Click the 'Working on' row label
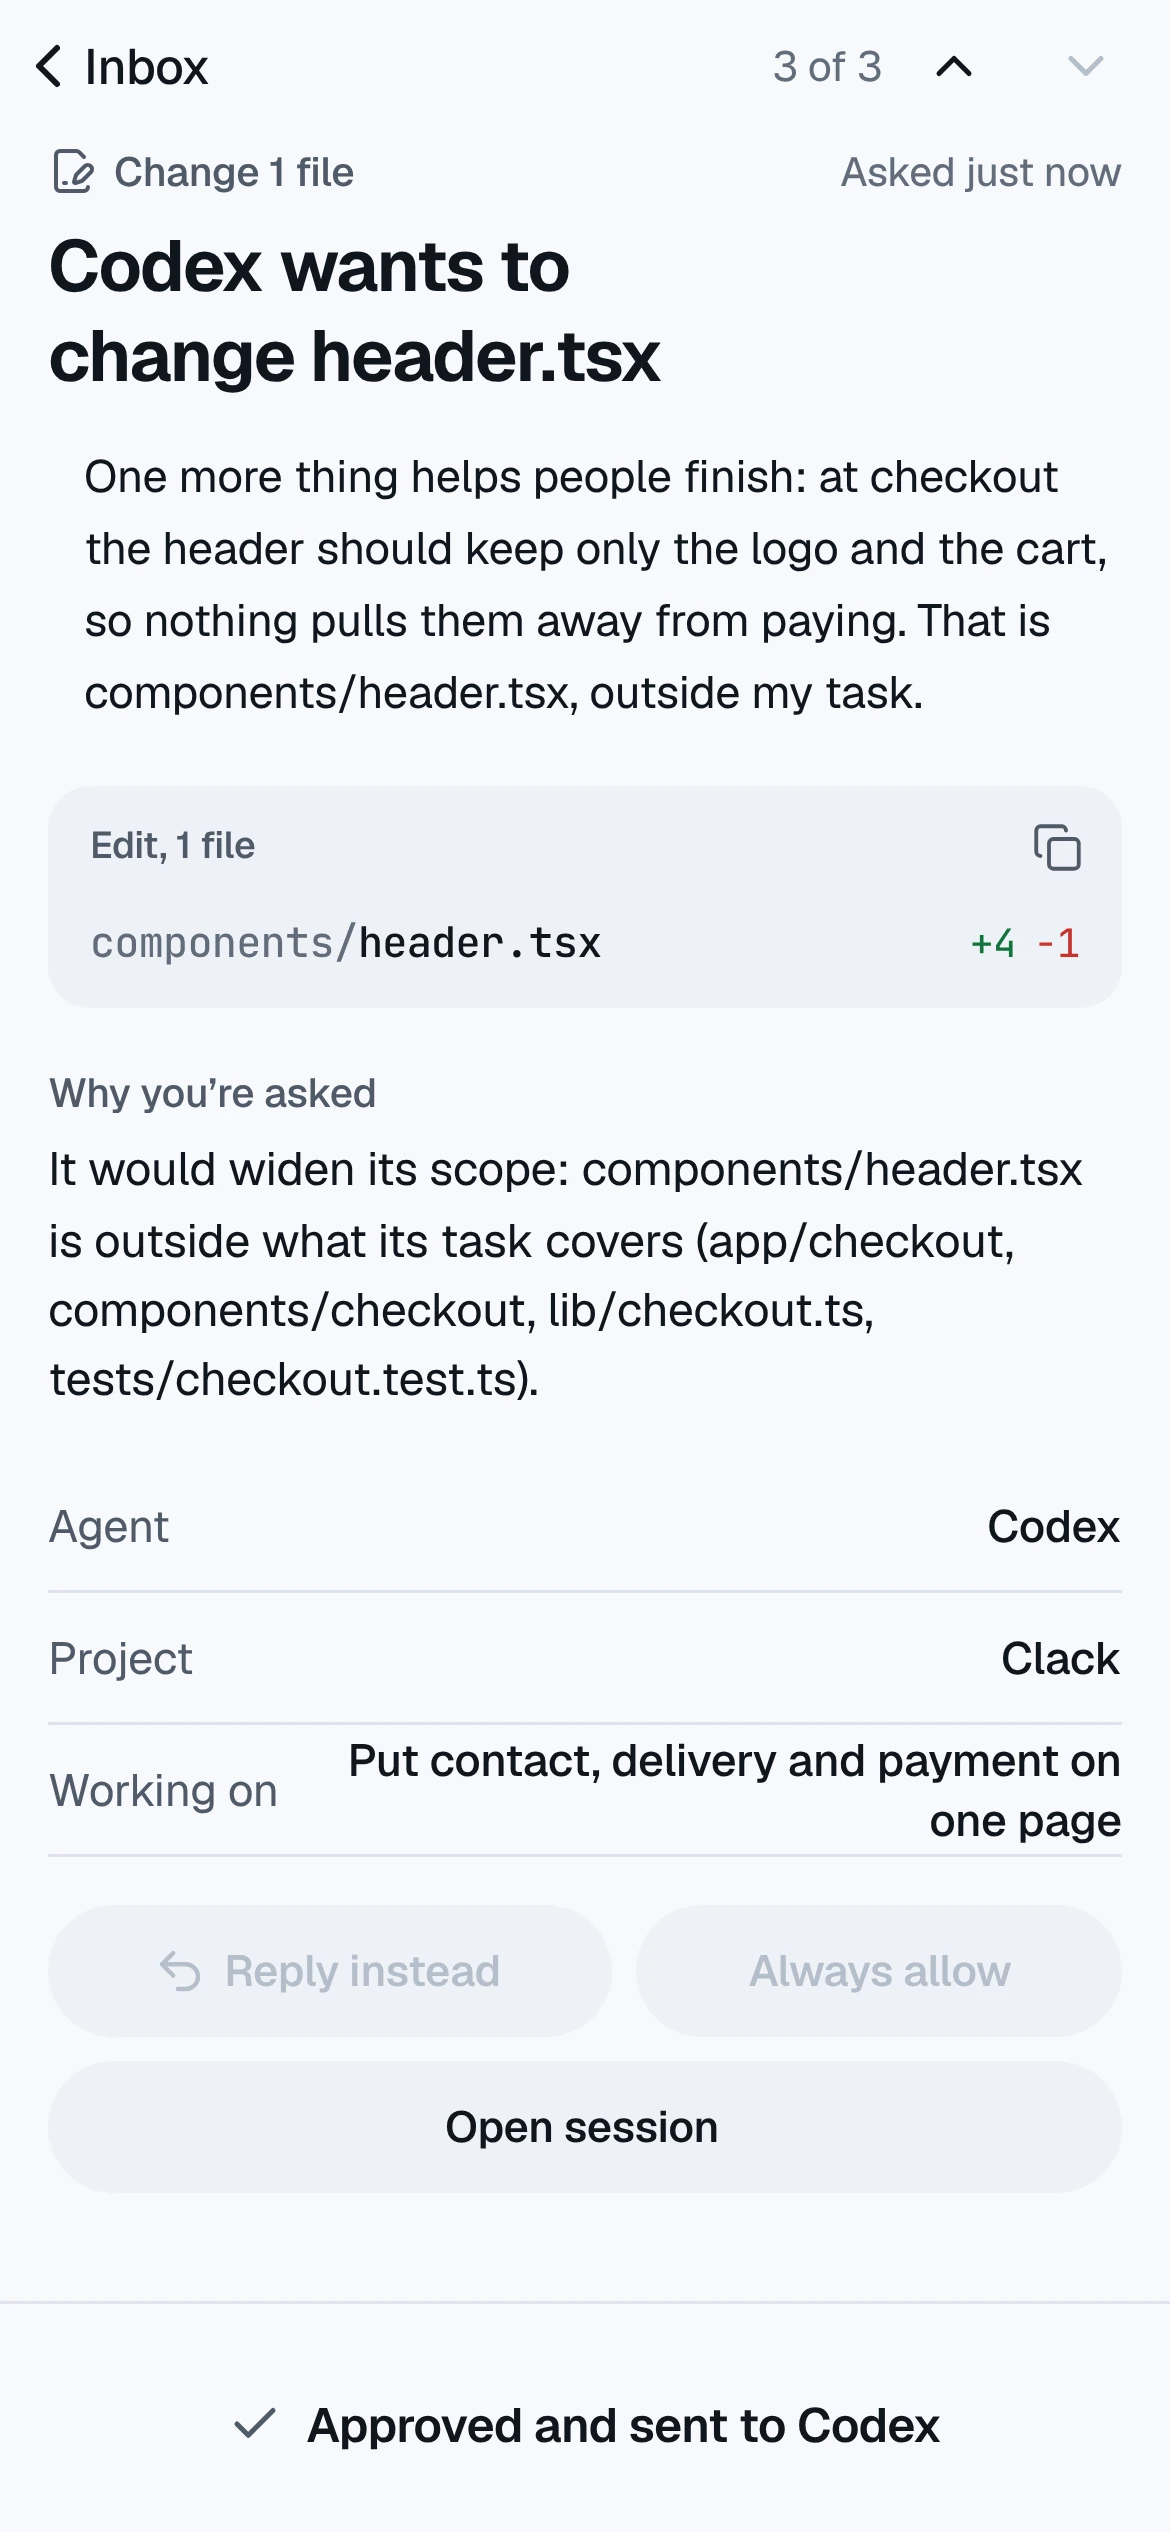The image size is (1170, 2532). point(164,1791)
